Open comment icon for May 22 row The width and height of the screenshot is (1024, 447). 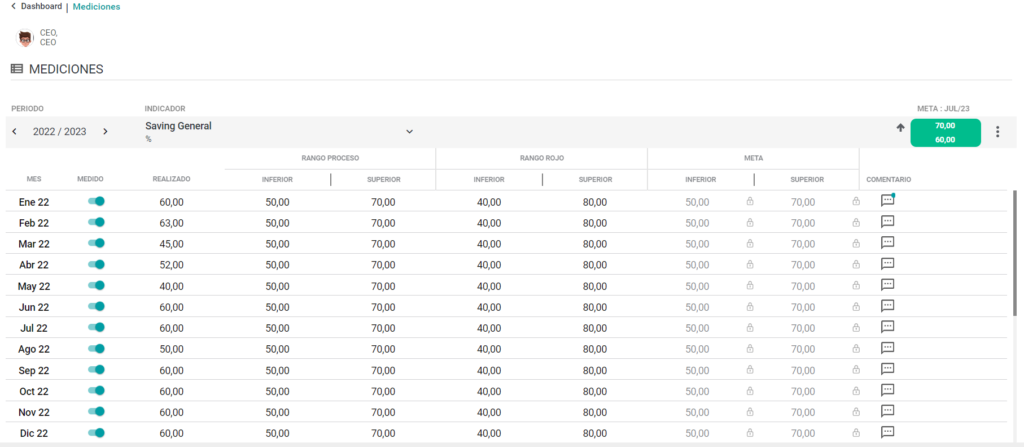click(888, 285)
